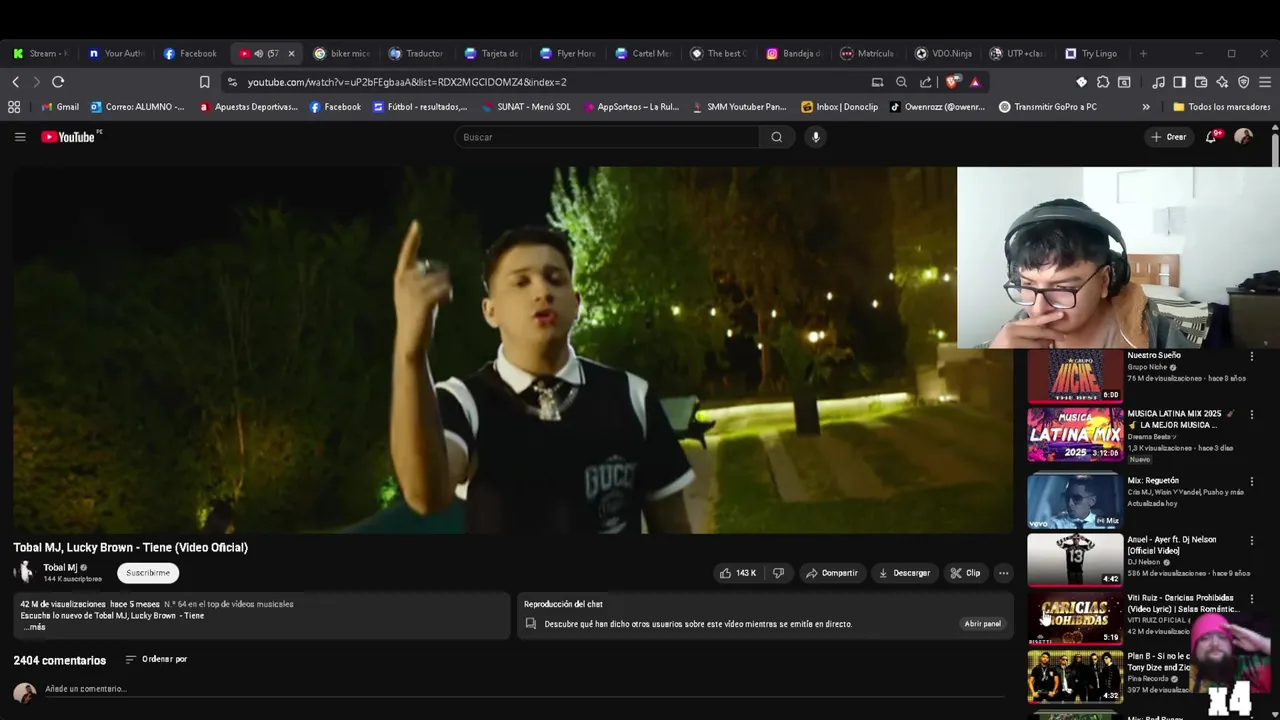Go to the YouTube home logo

70,137
